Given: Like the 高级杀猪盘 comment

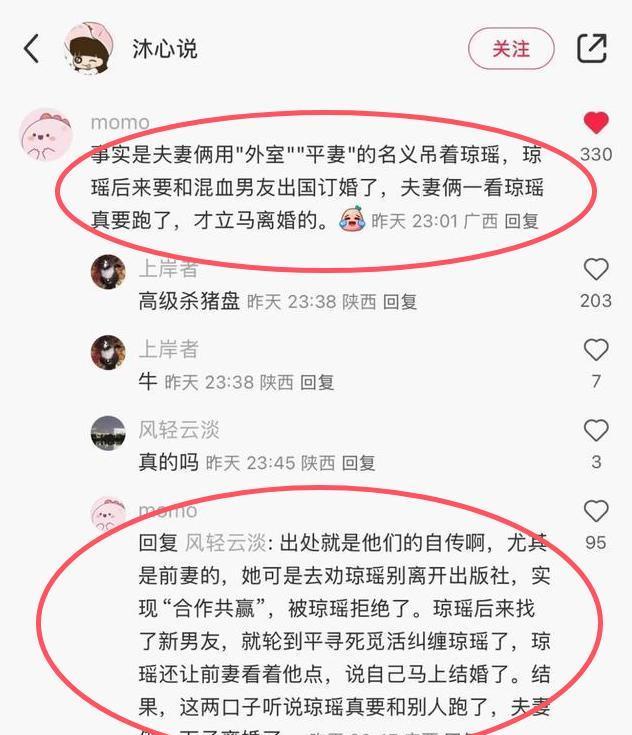Looking at the screenshot, I should 596,269.
